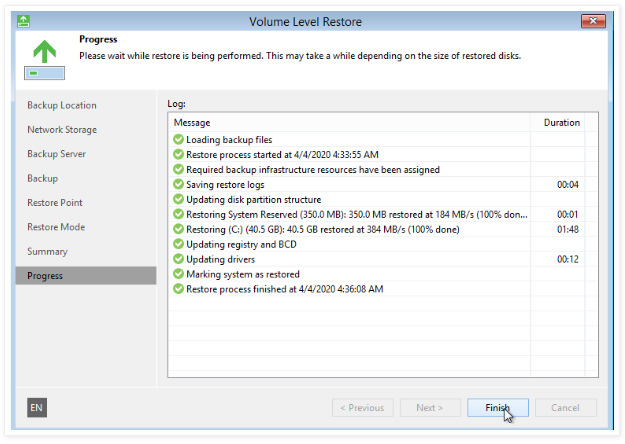
Task: Click checkmark icon for Updating drivers entry
Action: click(178, 259)
